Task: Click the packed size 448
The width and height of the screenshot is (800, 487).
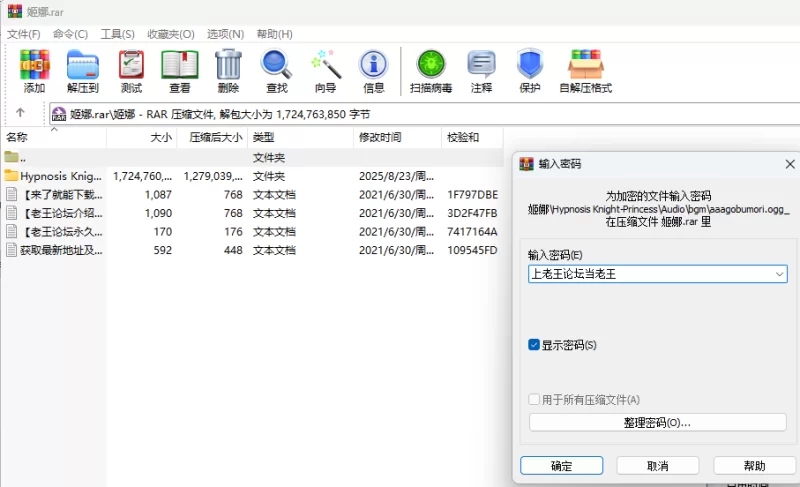Action: click(233, 250)
